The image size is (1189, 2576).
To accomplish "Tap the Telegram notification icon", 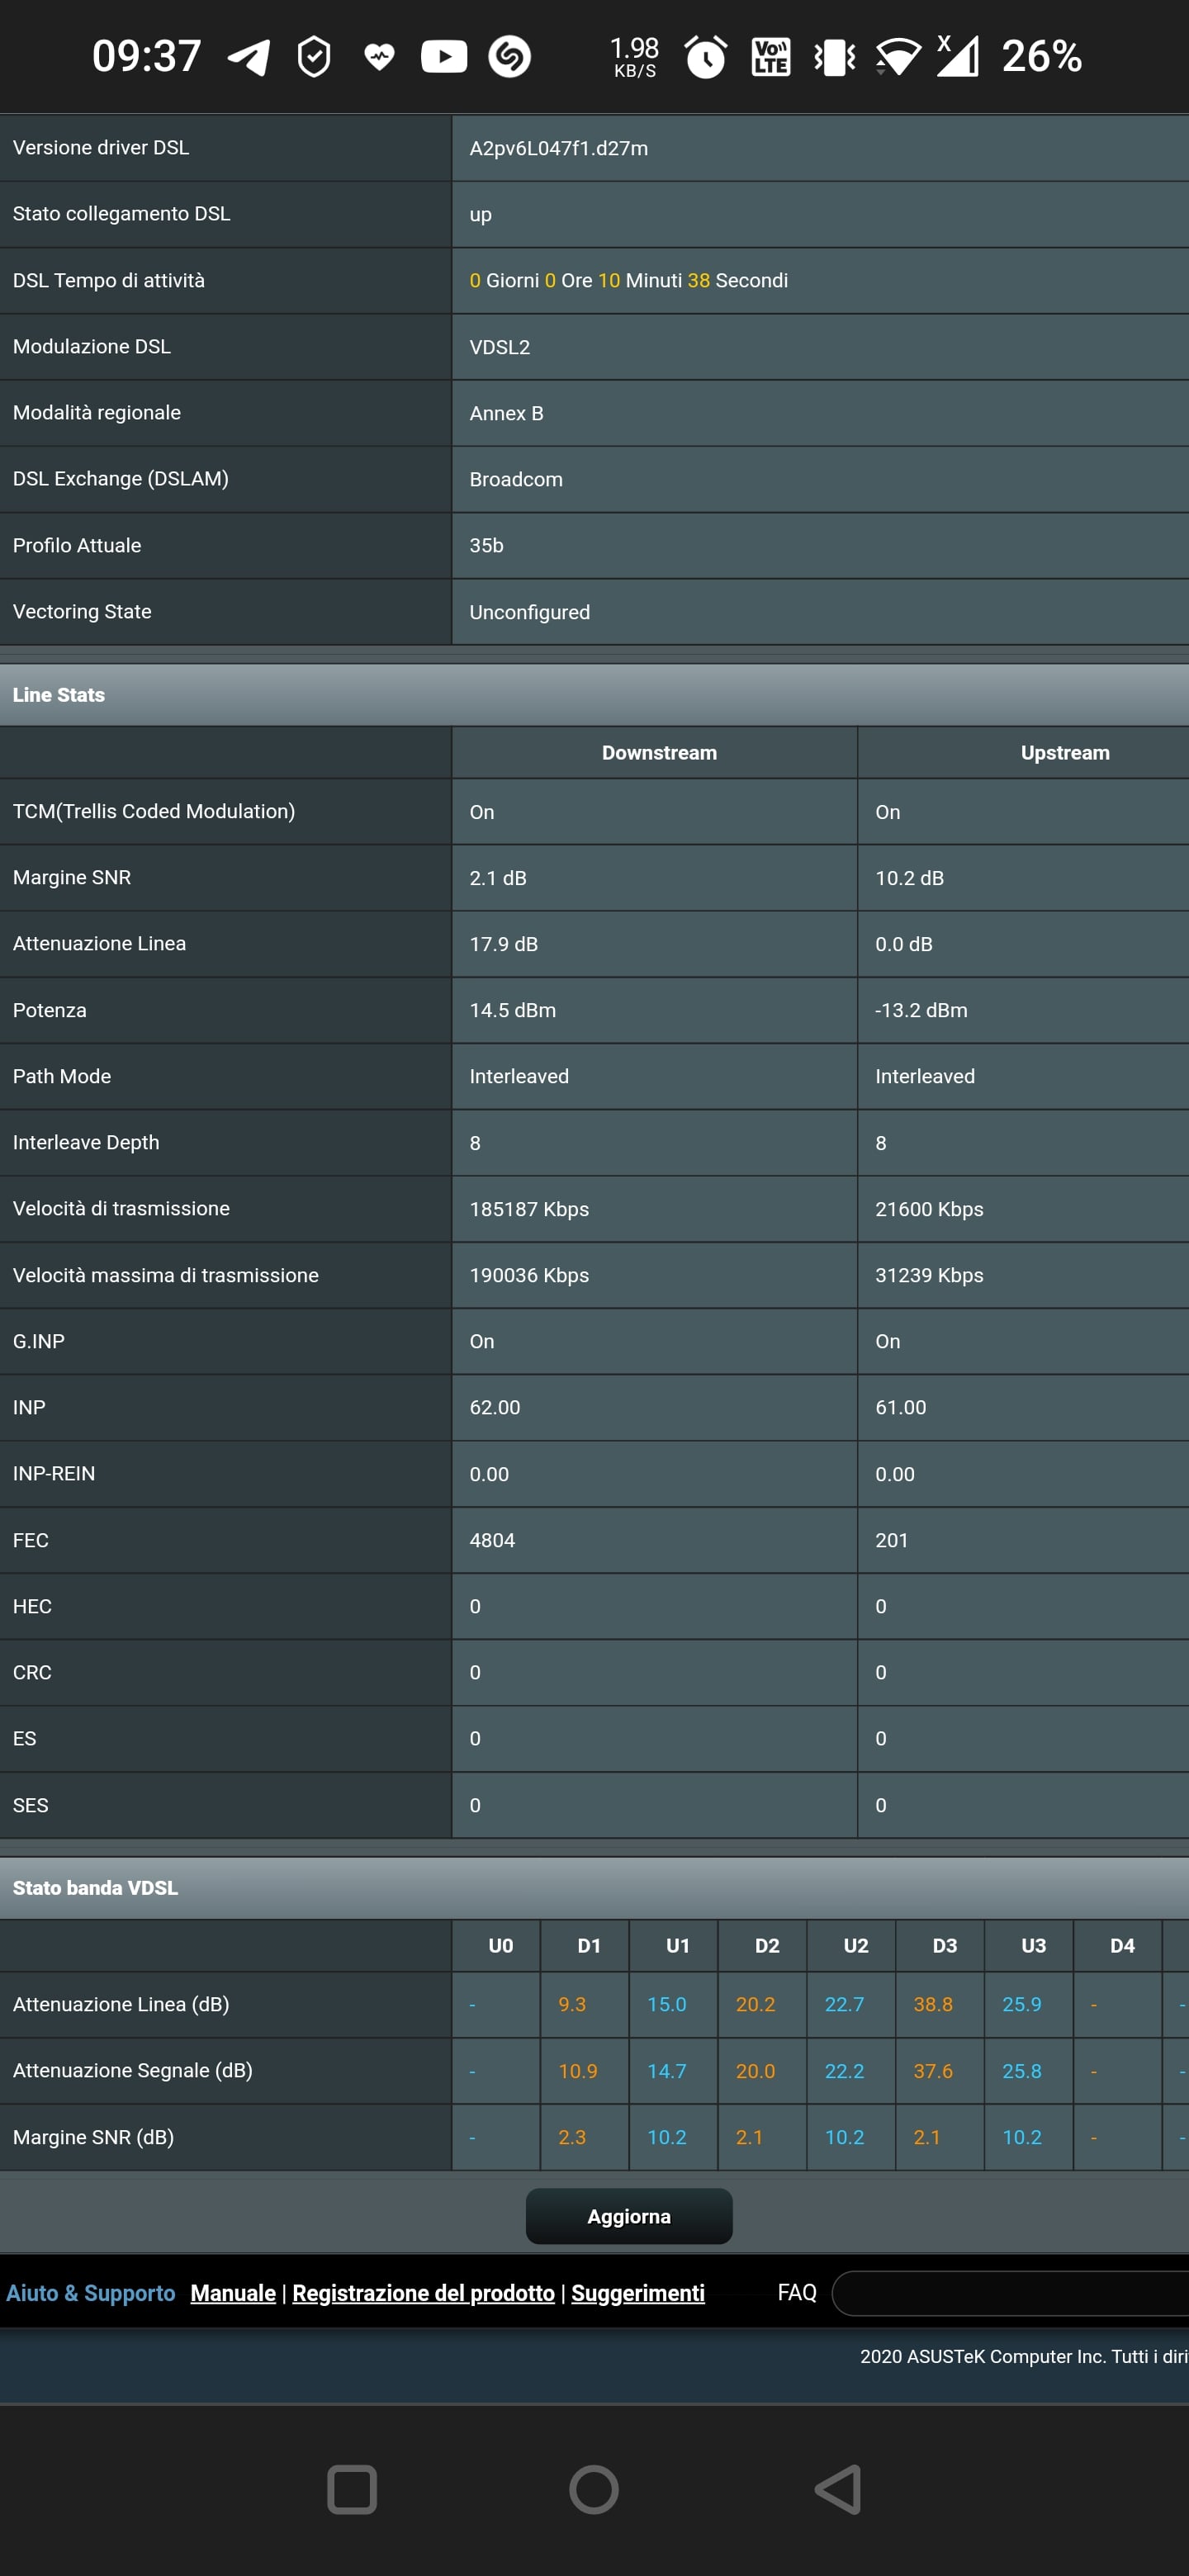I will 249,57.
